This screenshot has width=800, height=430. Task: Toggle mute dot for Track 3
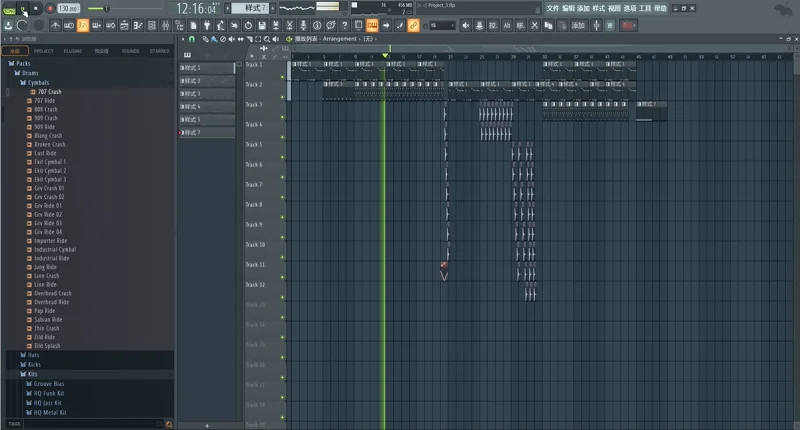point(282,117)
